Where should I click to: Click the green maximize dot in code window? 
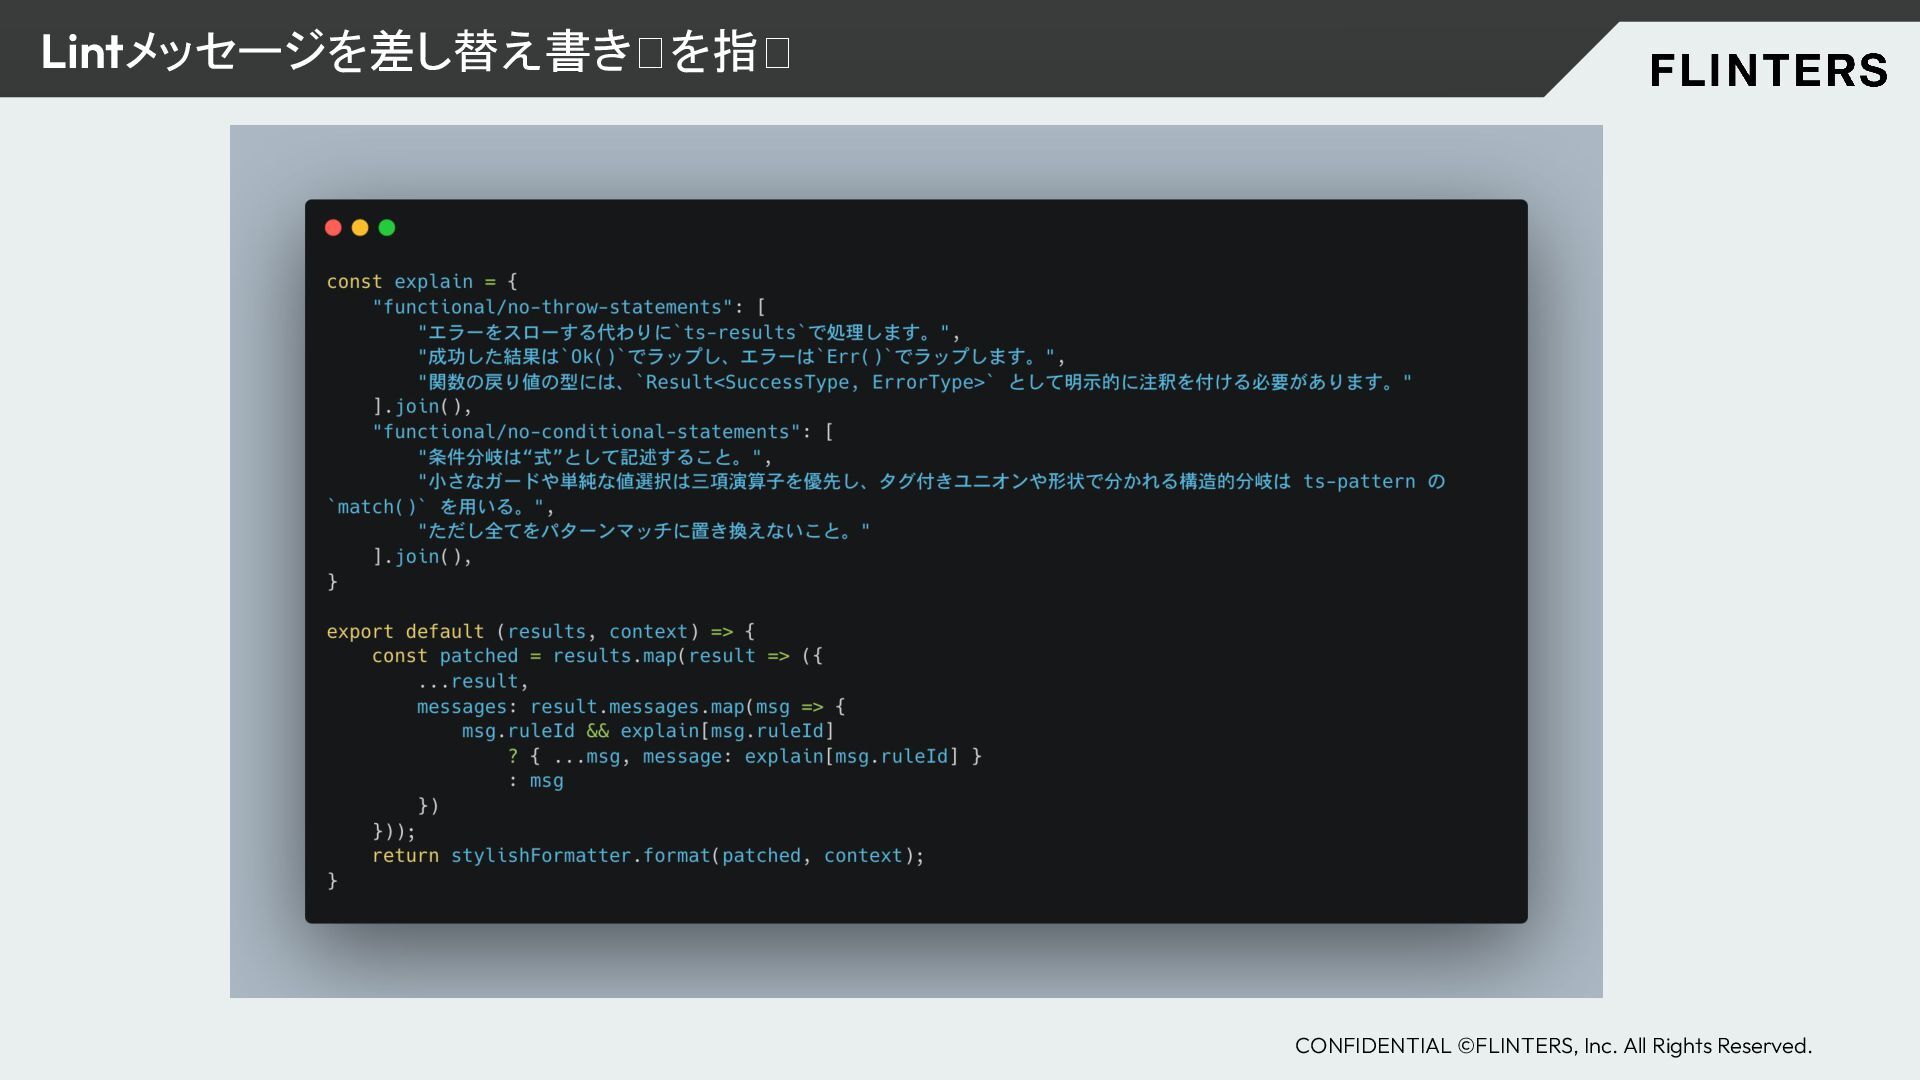(x=387, y=228)
